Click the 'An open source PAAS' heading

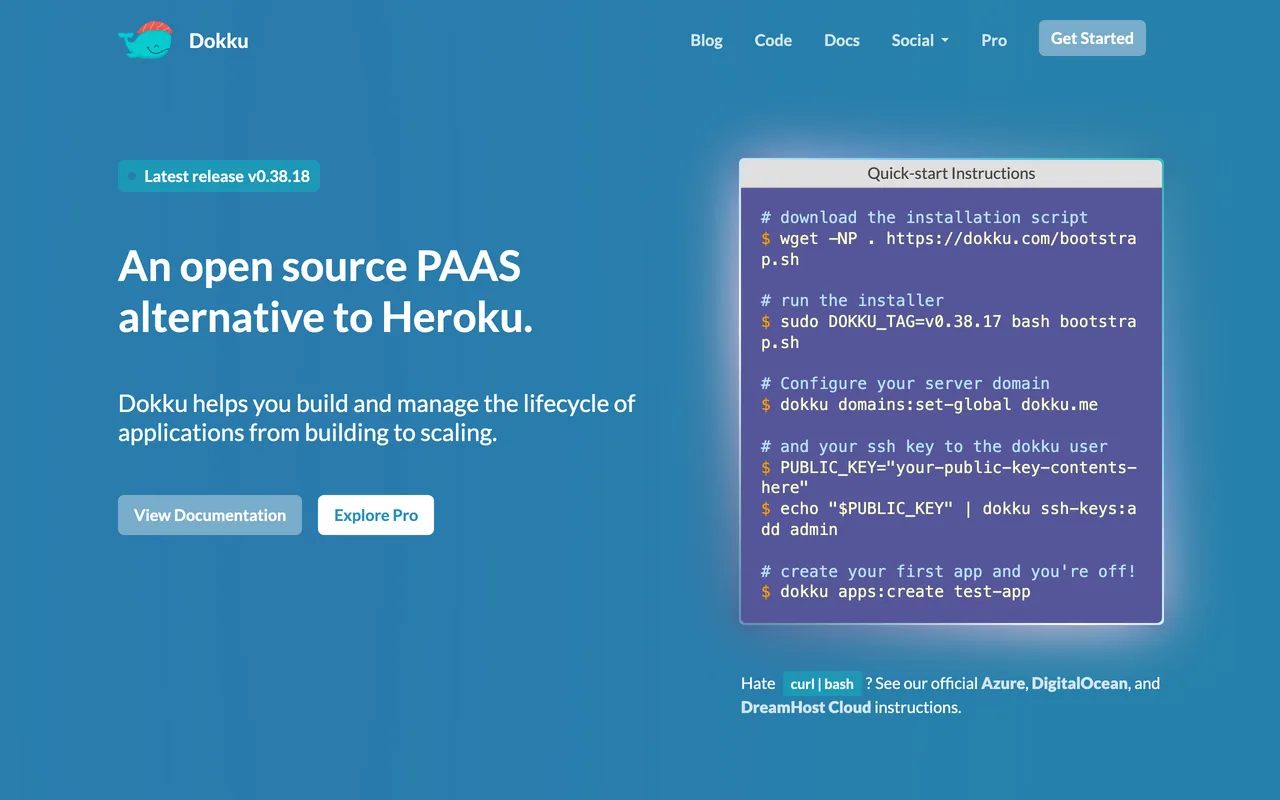326,292
